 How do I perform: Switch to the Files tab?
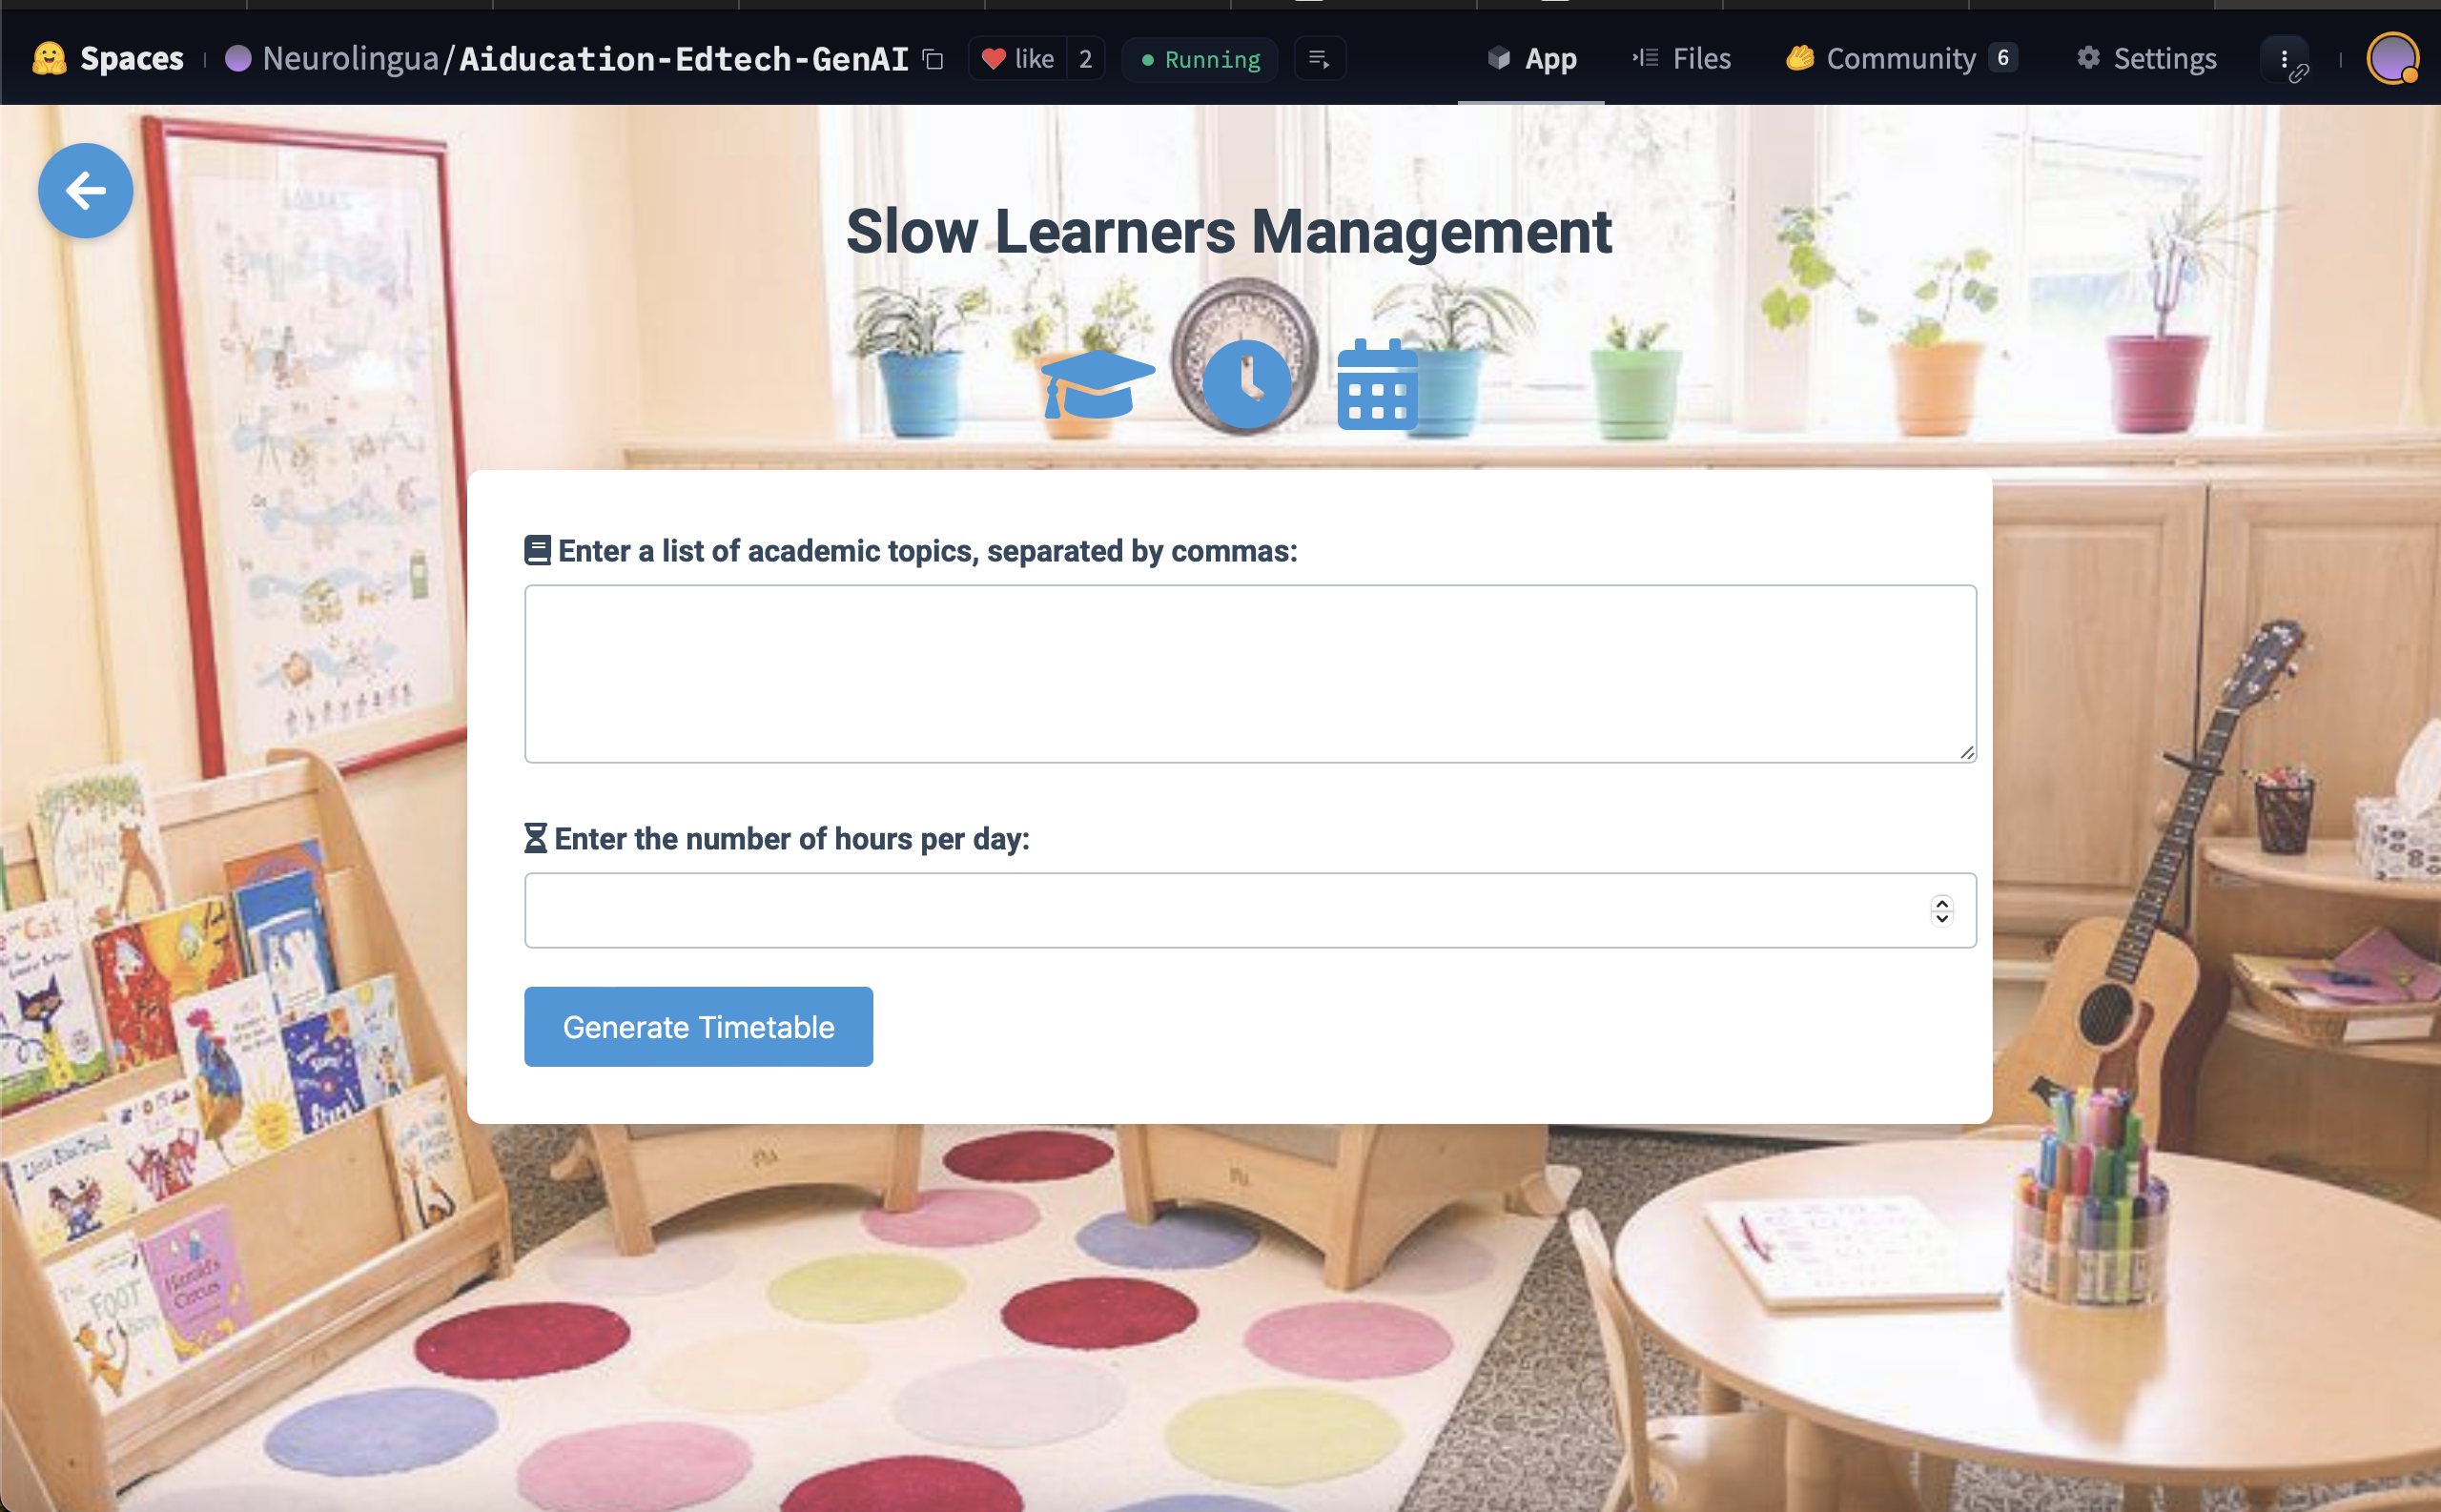[x=1682, y=59]
